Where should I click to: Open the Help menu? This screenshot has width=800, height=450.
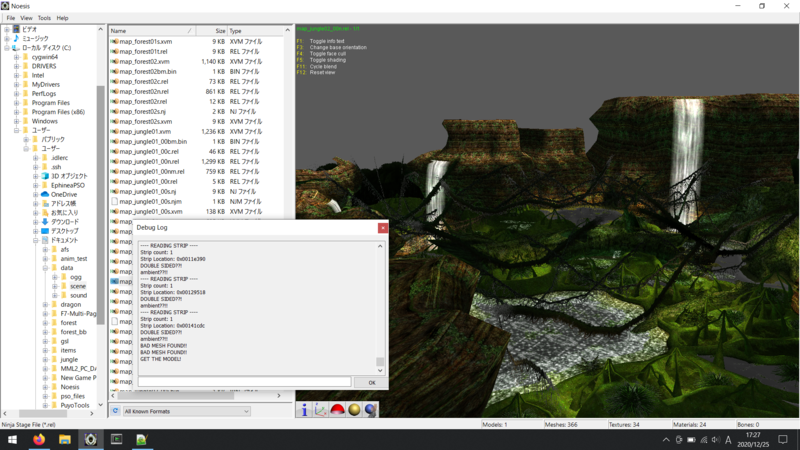[x=62, y=18]
